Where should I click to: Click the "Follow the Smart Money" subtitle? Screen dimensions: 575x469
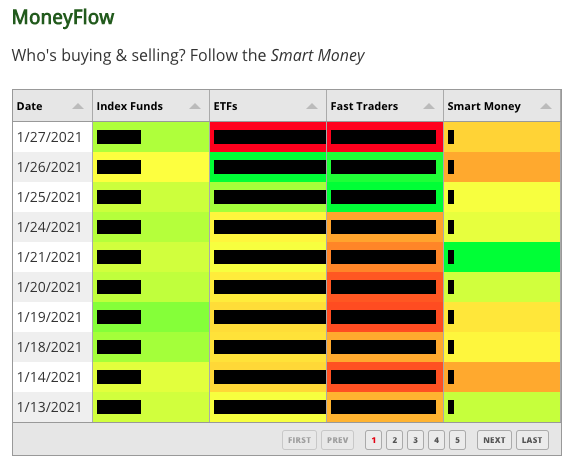277,56
